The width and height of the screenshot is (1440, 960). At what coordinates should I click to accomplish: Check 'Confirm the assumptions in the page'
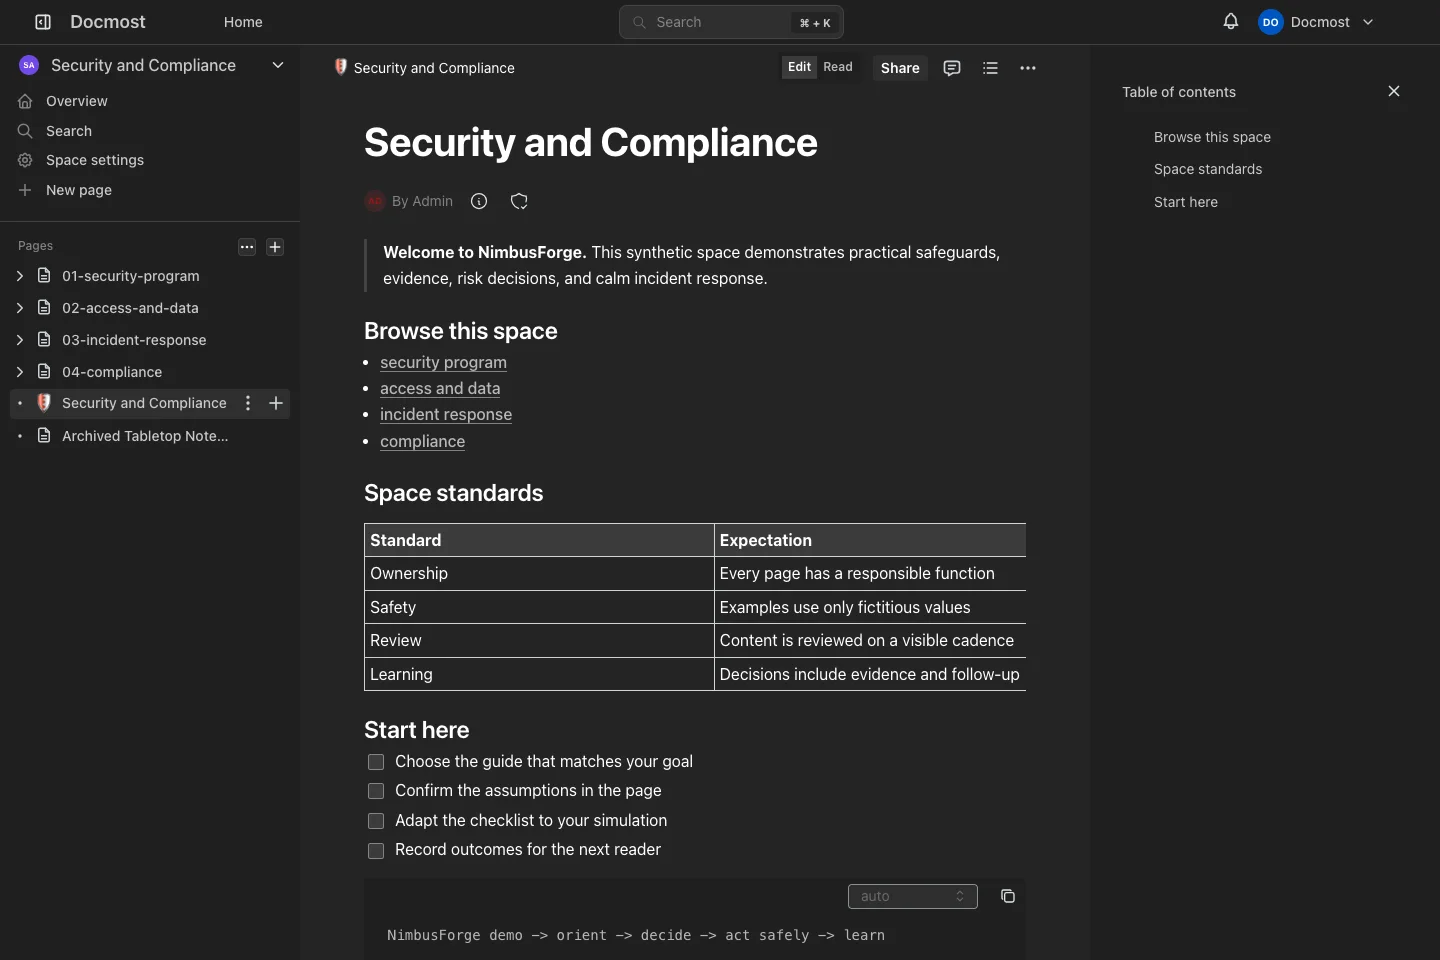point(376,791)
